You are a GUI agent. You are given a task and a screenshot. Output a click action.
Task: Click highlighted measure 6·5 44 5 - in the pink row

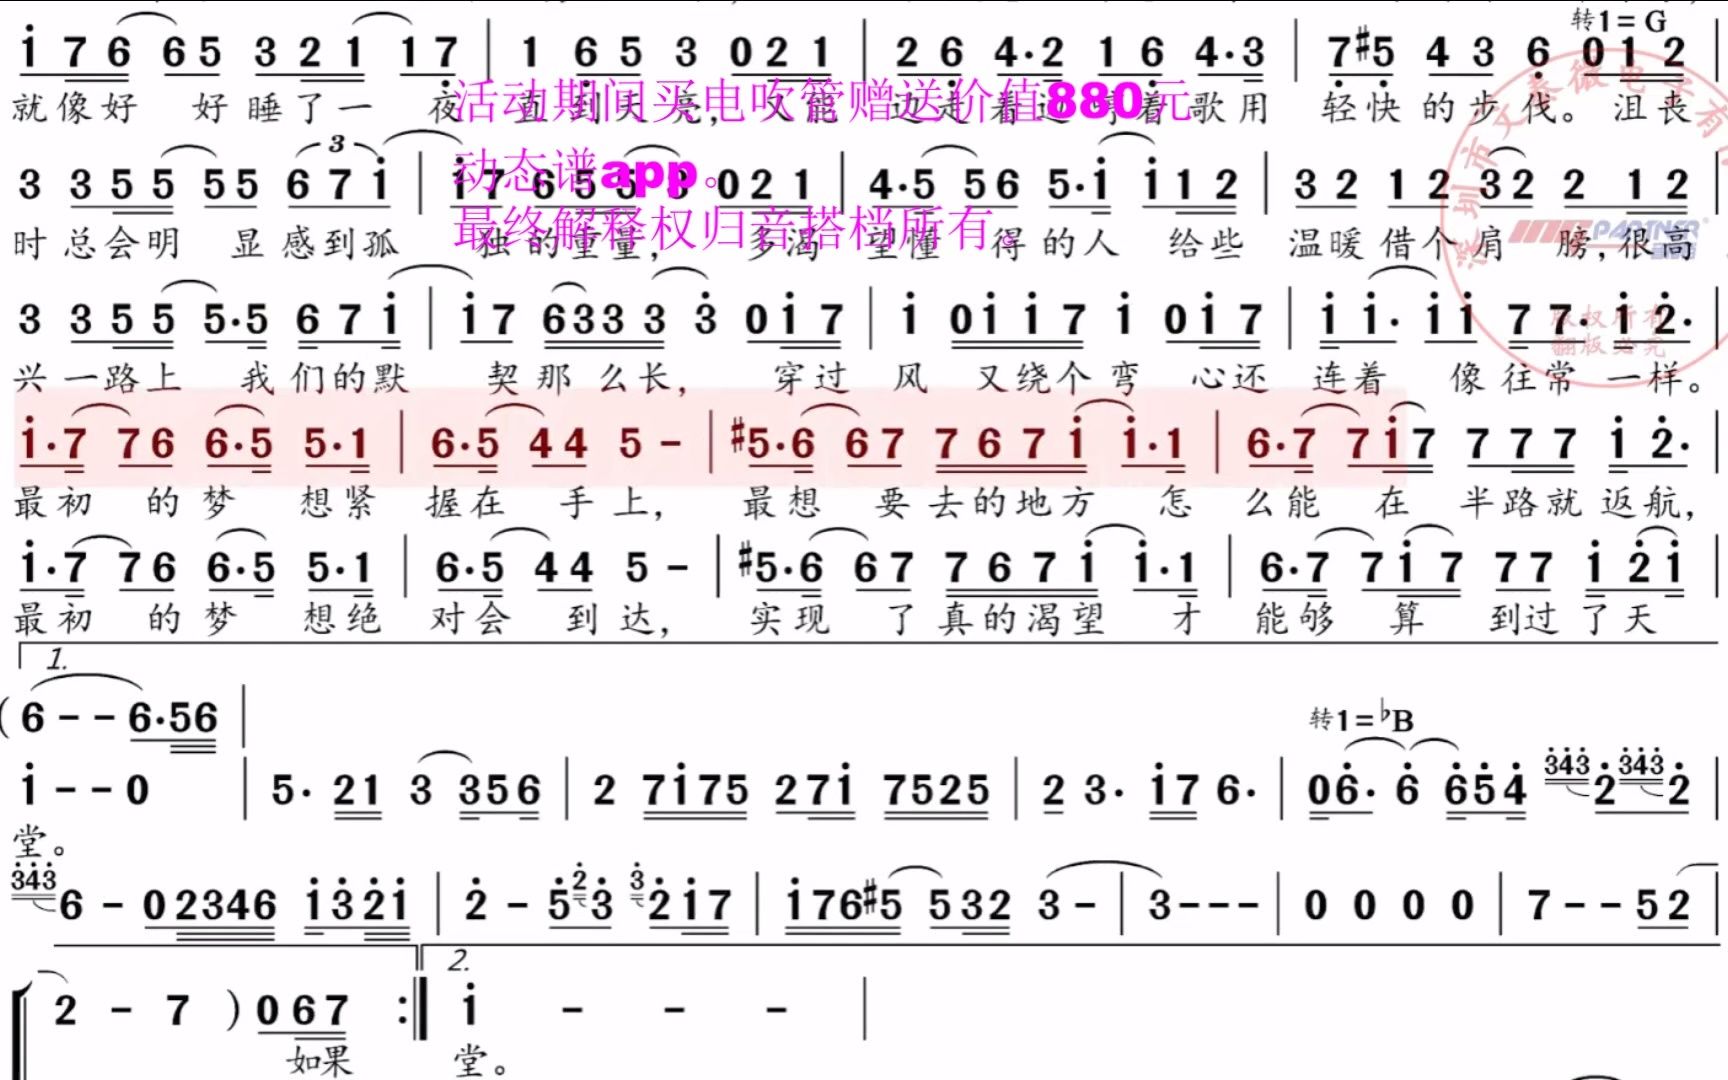[558, 444]
